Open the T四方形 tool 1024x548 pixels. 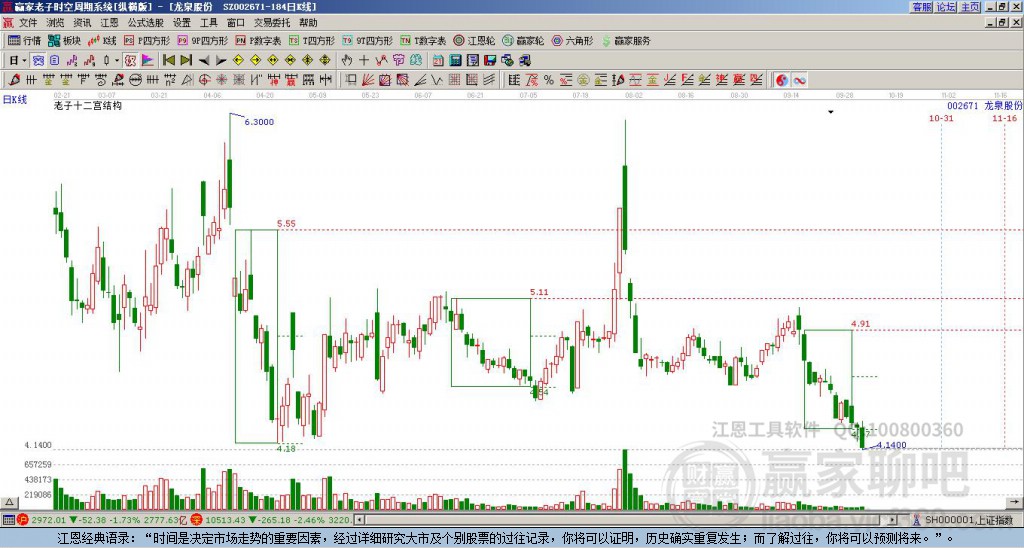click(312, 40)
